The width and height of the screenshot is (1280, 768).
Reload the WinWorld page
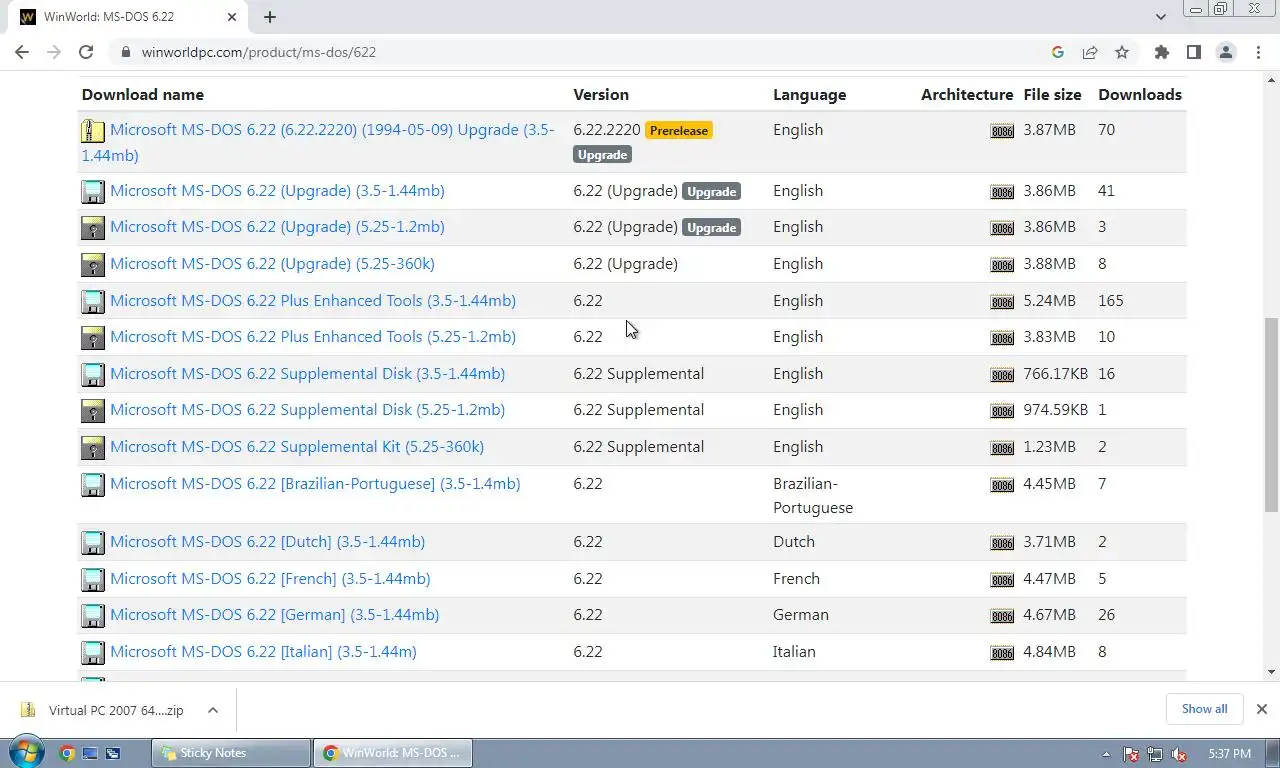click(x=86, y=52)
